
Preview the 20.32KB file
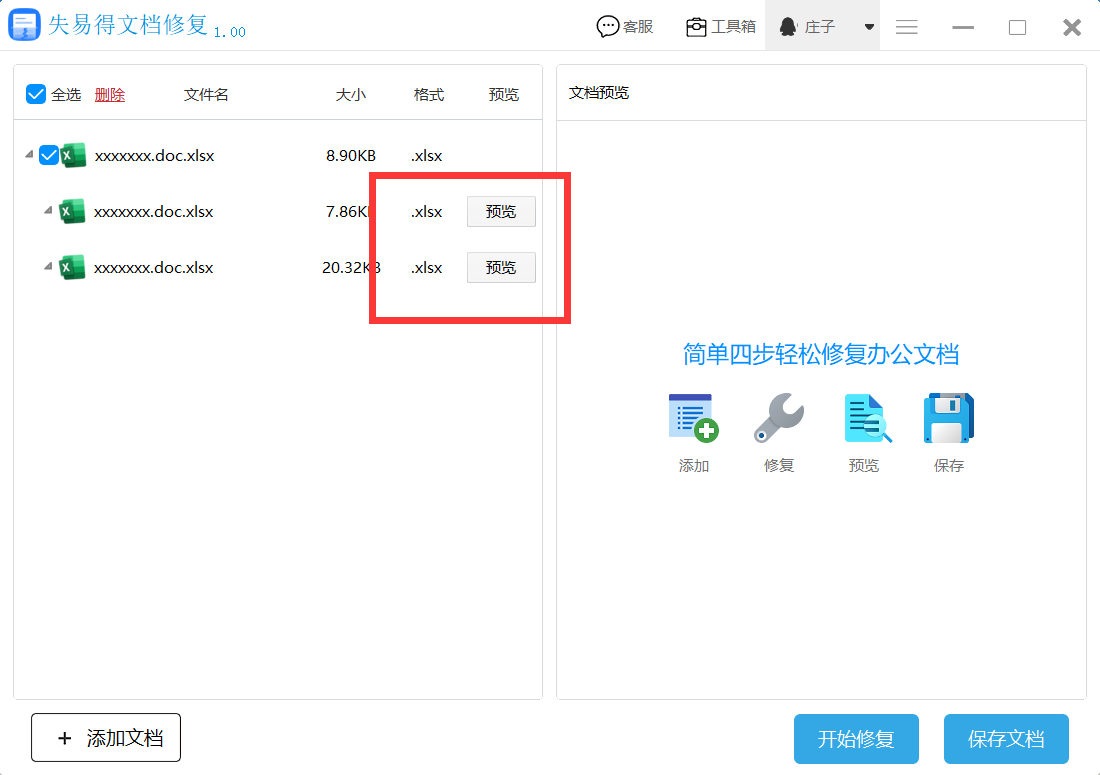click(x=501, y=268)
